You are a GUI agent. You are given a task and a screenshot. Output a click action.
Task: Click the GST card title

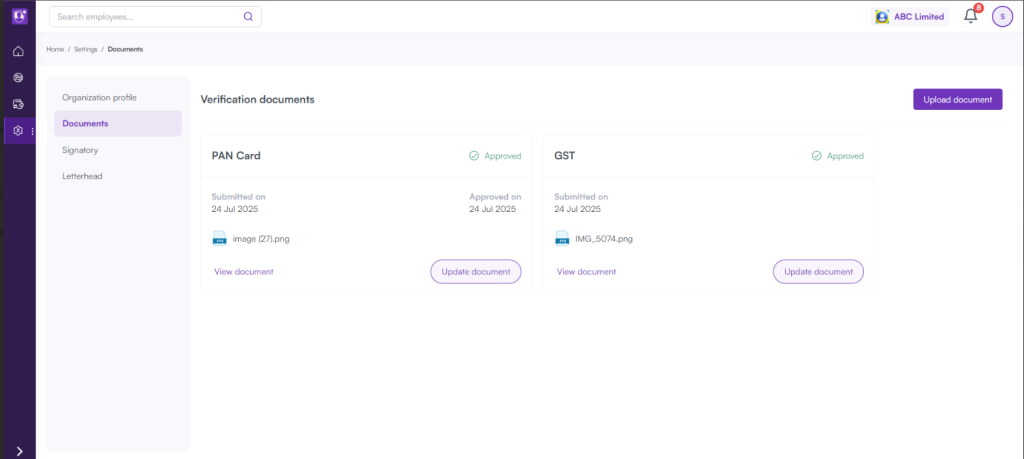coord(564,156)
